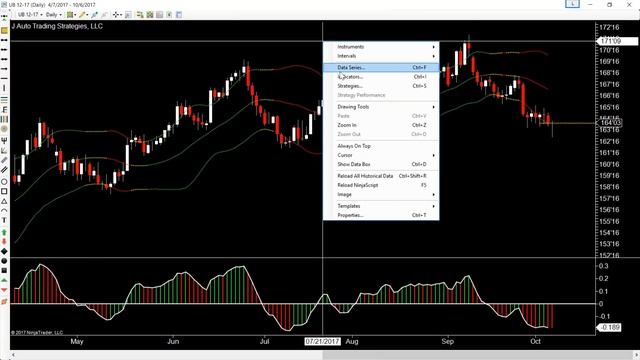Screen dimensions: 640x360
Task: Click the yellow highlighted tool in left toolbar
Action: click(x=4, y=31)
